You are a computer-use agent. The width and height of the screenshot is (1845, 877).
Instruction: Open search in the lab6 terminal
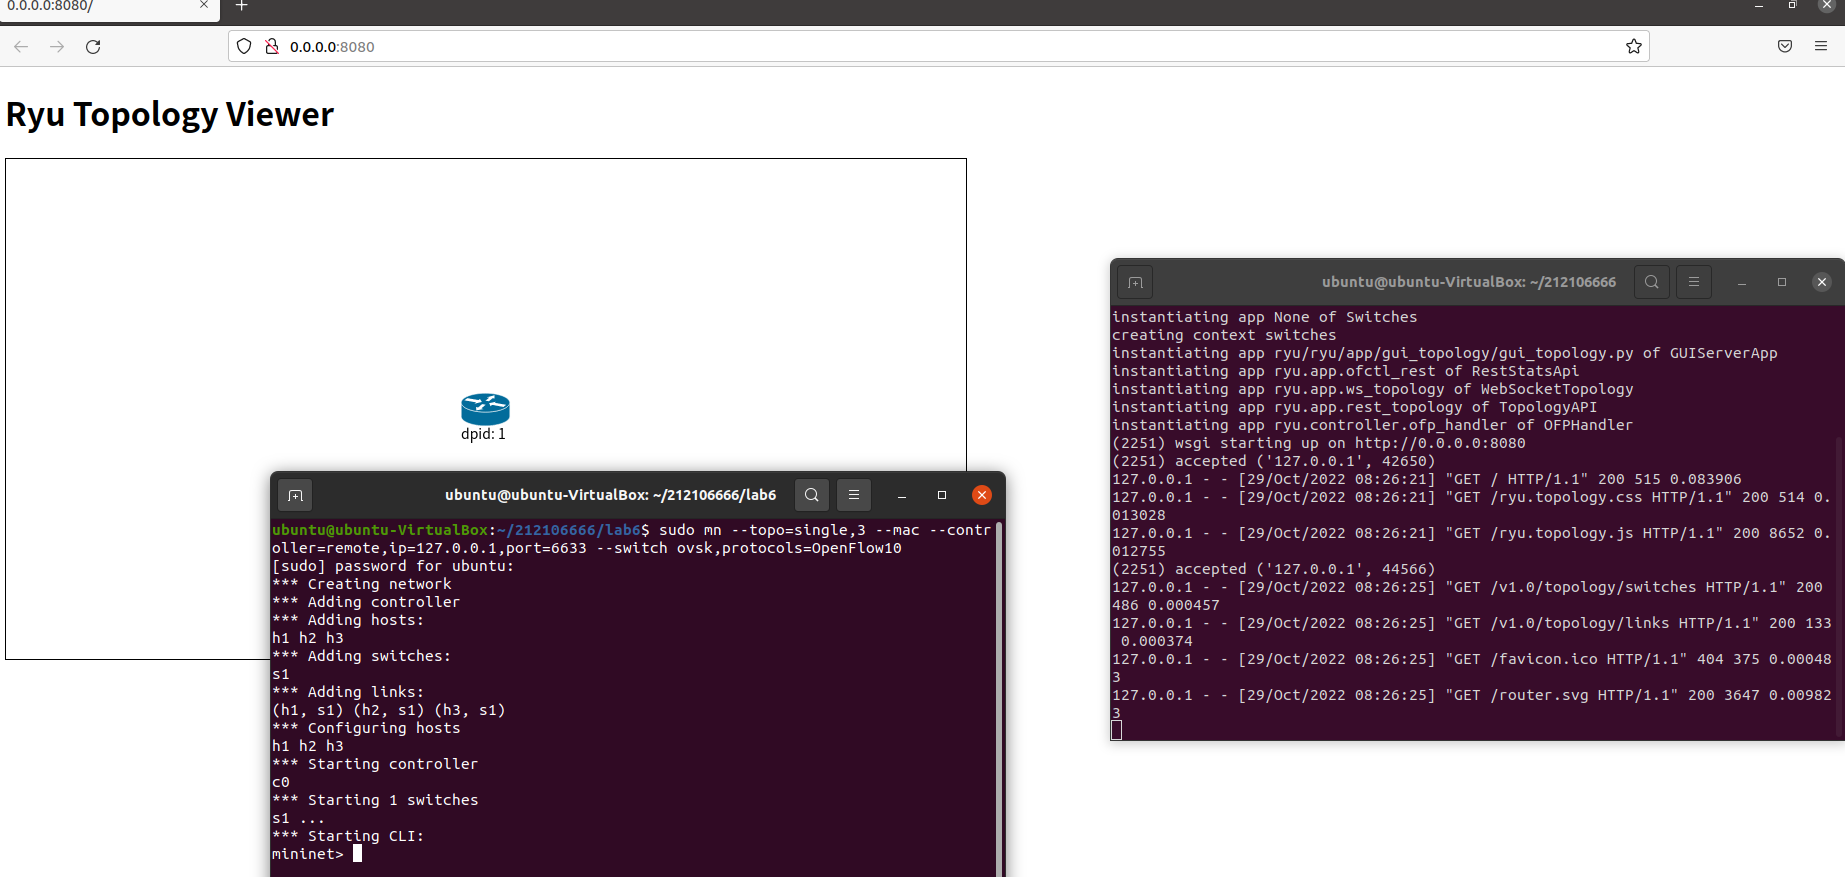[812, 495]
